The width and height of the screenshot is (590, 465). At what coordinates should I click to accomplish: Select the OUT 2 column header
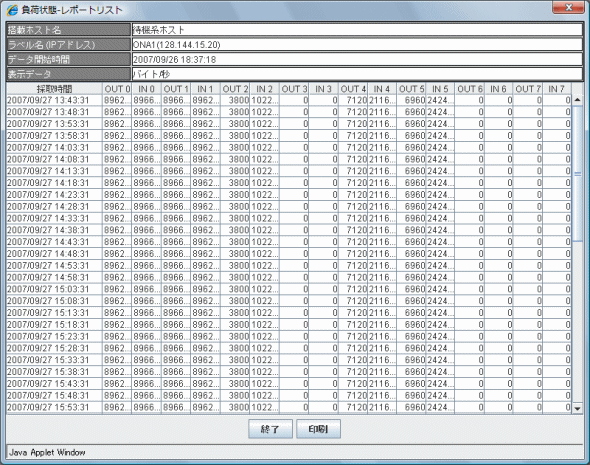point(235,89)
